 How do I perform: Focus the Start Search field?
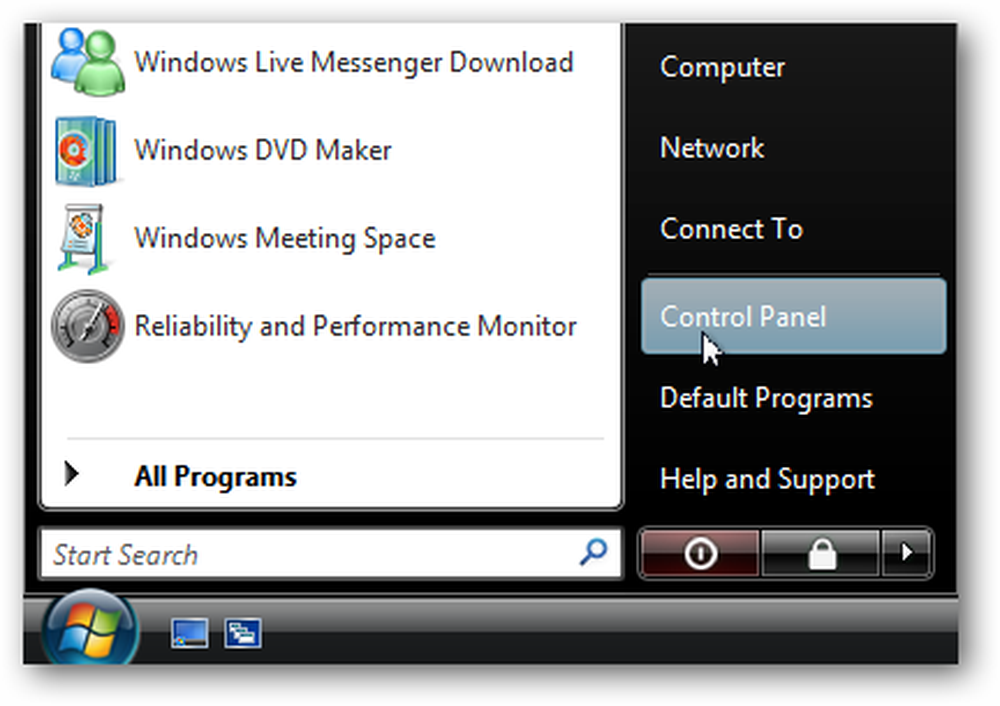point(330,554)
